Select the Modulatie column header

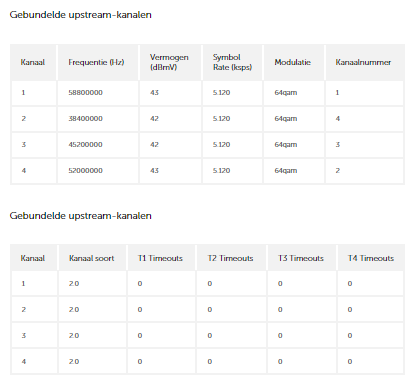tap(292, 62)
